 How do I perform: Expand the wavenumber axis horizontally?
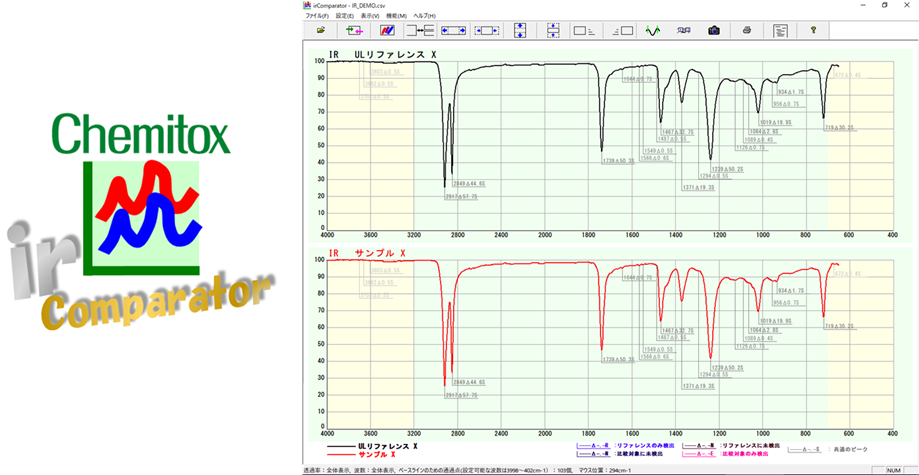(454, 30)
